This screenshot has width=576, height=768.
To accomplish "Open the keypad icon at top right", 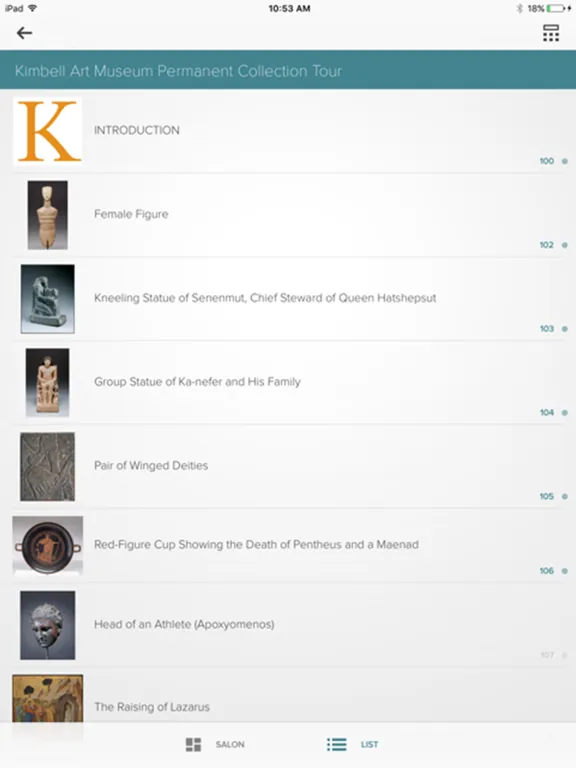I will pyautogui.click(x=551, y=33).
